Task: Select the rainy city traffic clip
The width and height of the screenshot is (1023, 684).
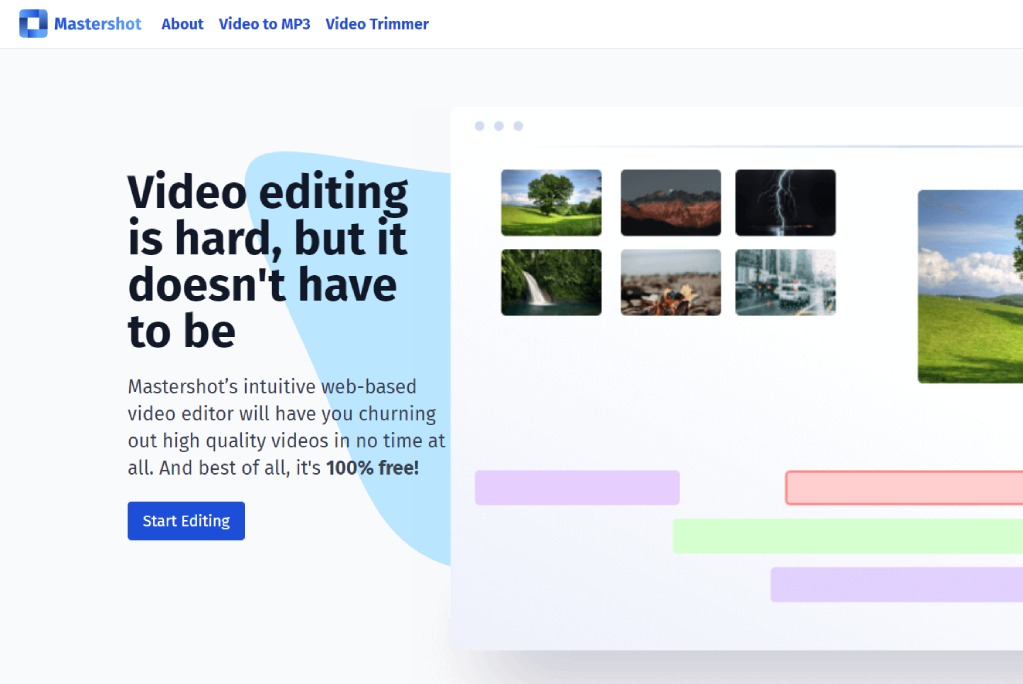Action: pyautogui.click(x=785, y=282)
